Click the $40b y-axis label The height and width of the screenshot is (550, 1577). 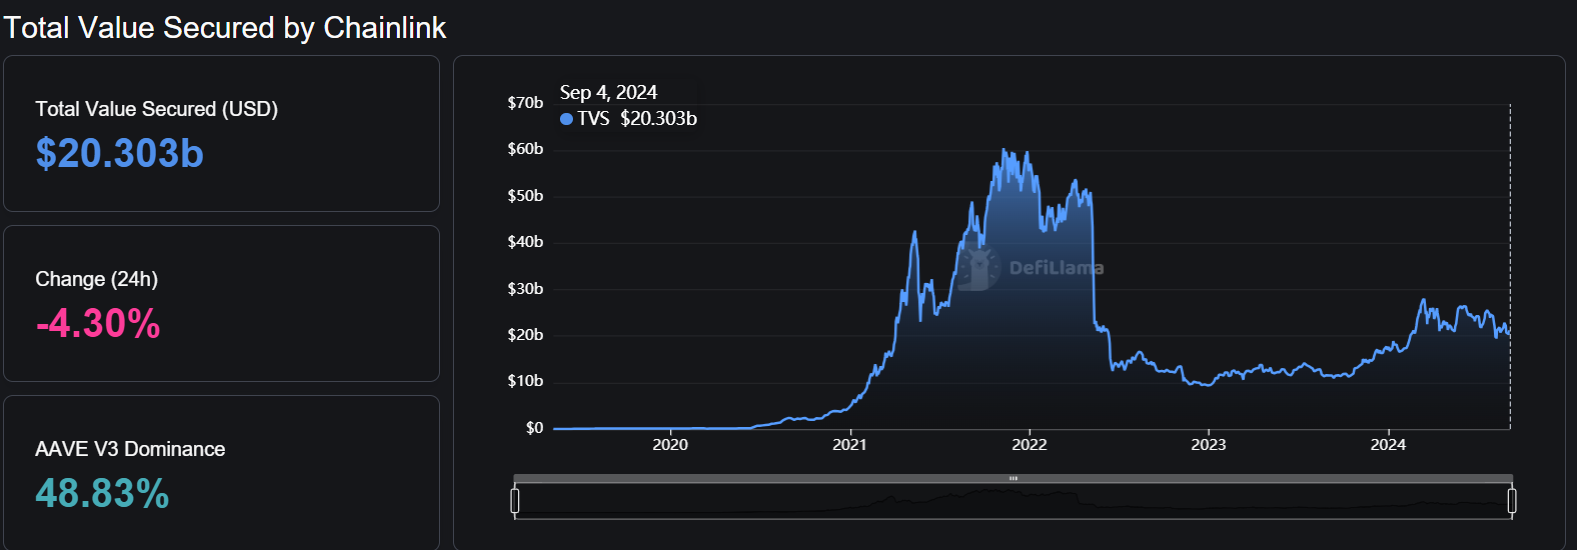[525, 242]
